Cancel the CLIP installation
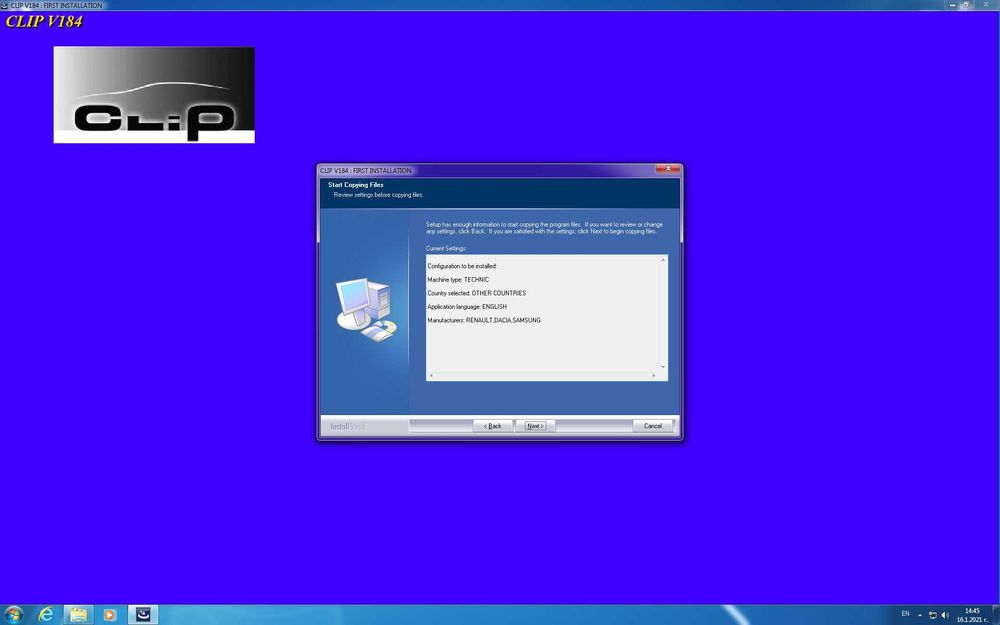1000x625 pixels. (652, 426)
